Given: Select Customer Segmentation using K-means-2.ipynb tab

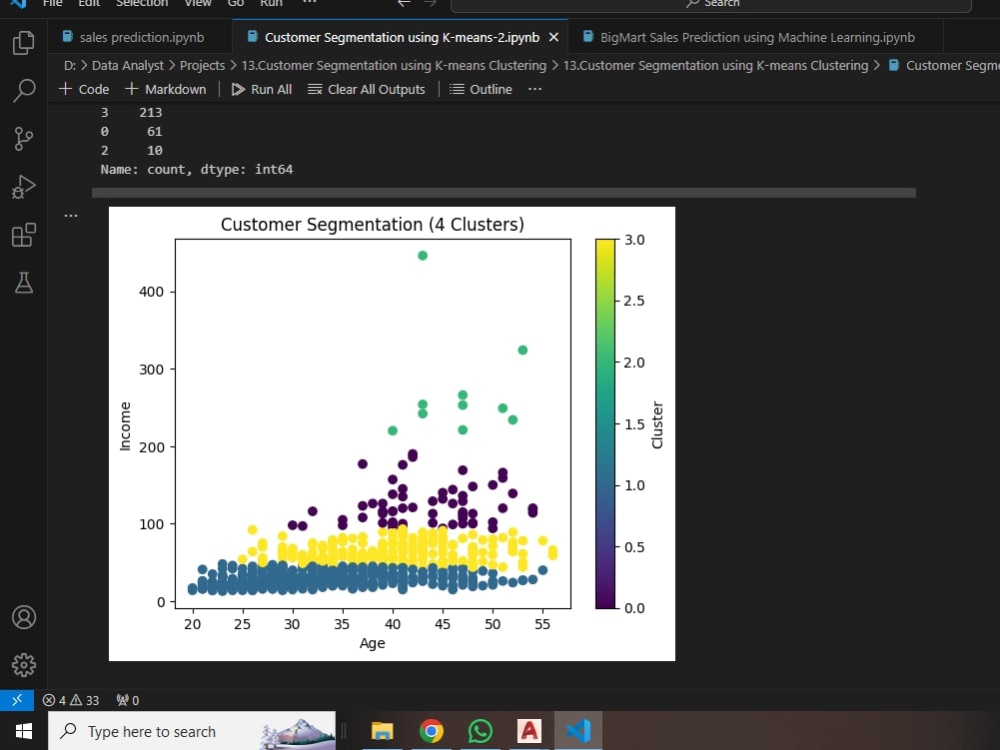Looking at the screenshot, I should pos(402,38).
